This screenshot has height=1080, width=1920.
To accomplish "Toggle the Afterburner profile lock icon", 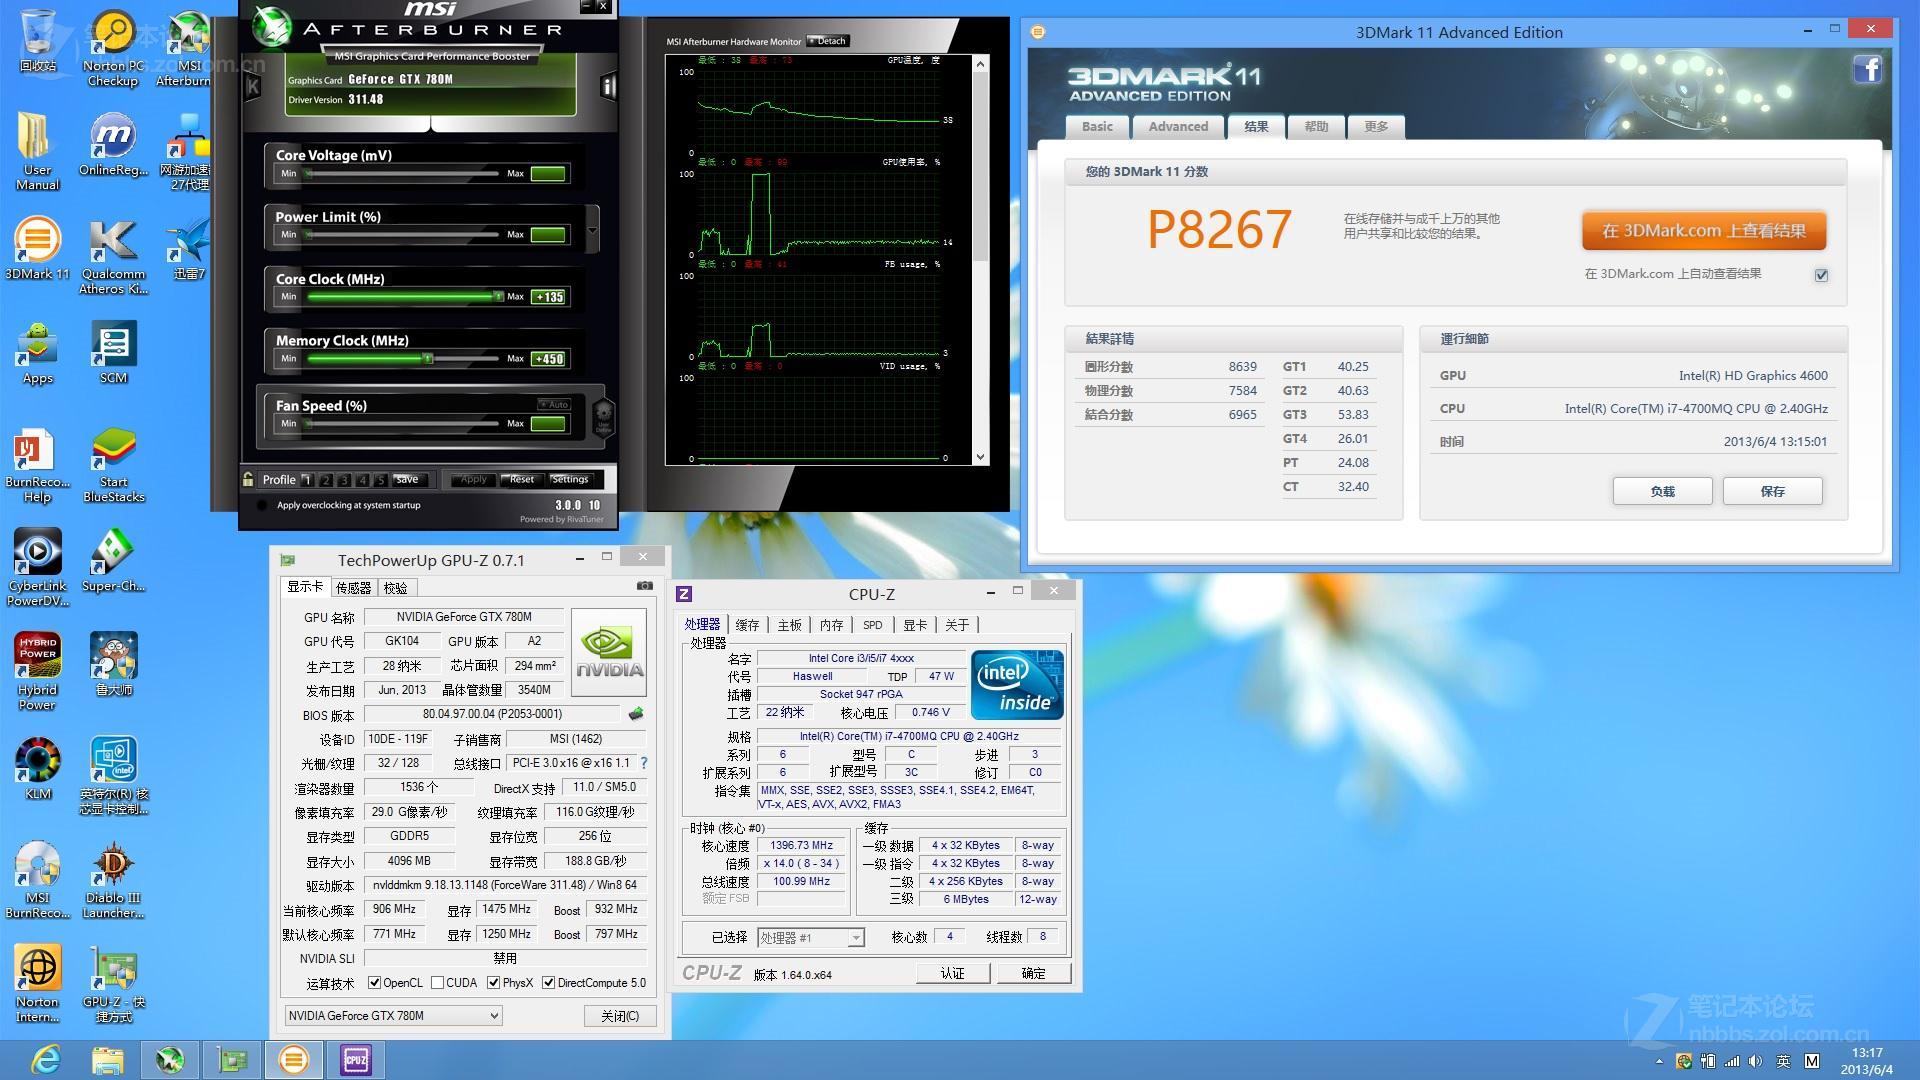I will coord(248,479).
